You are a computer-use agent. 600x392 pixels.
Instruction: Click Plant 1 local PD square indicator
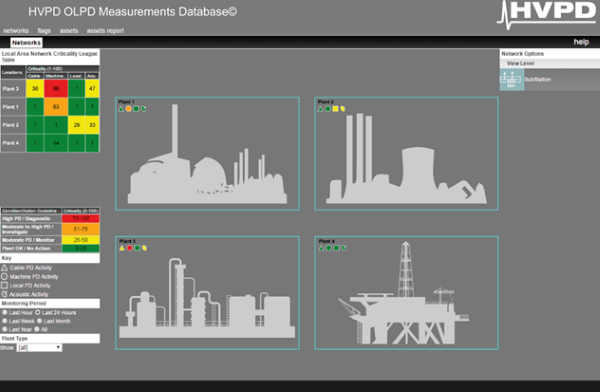136,109
